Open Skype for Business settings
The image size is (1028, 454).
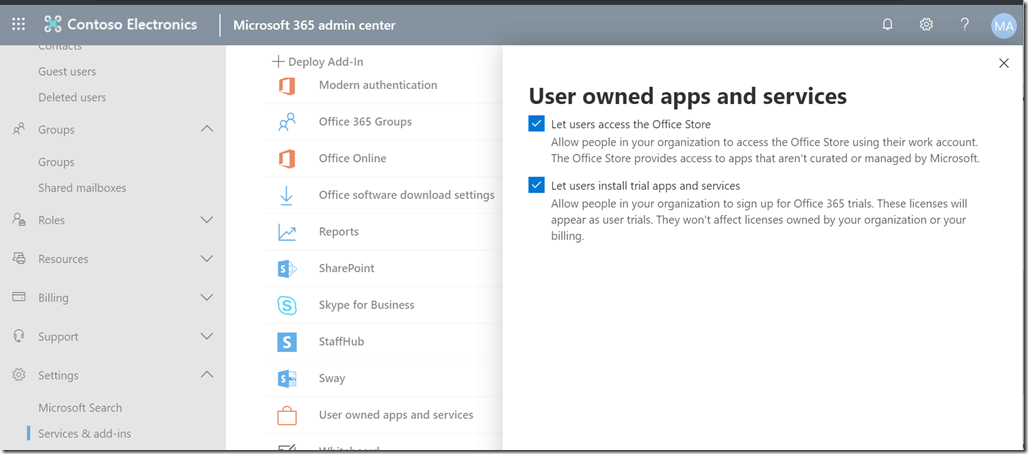point(366,305)
